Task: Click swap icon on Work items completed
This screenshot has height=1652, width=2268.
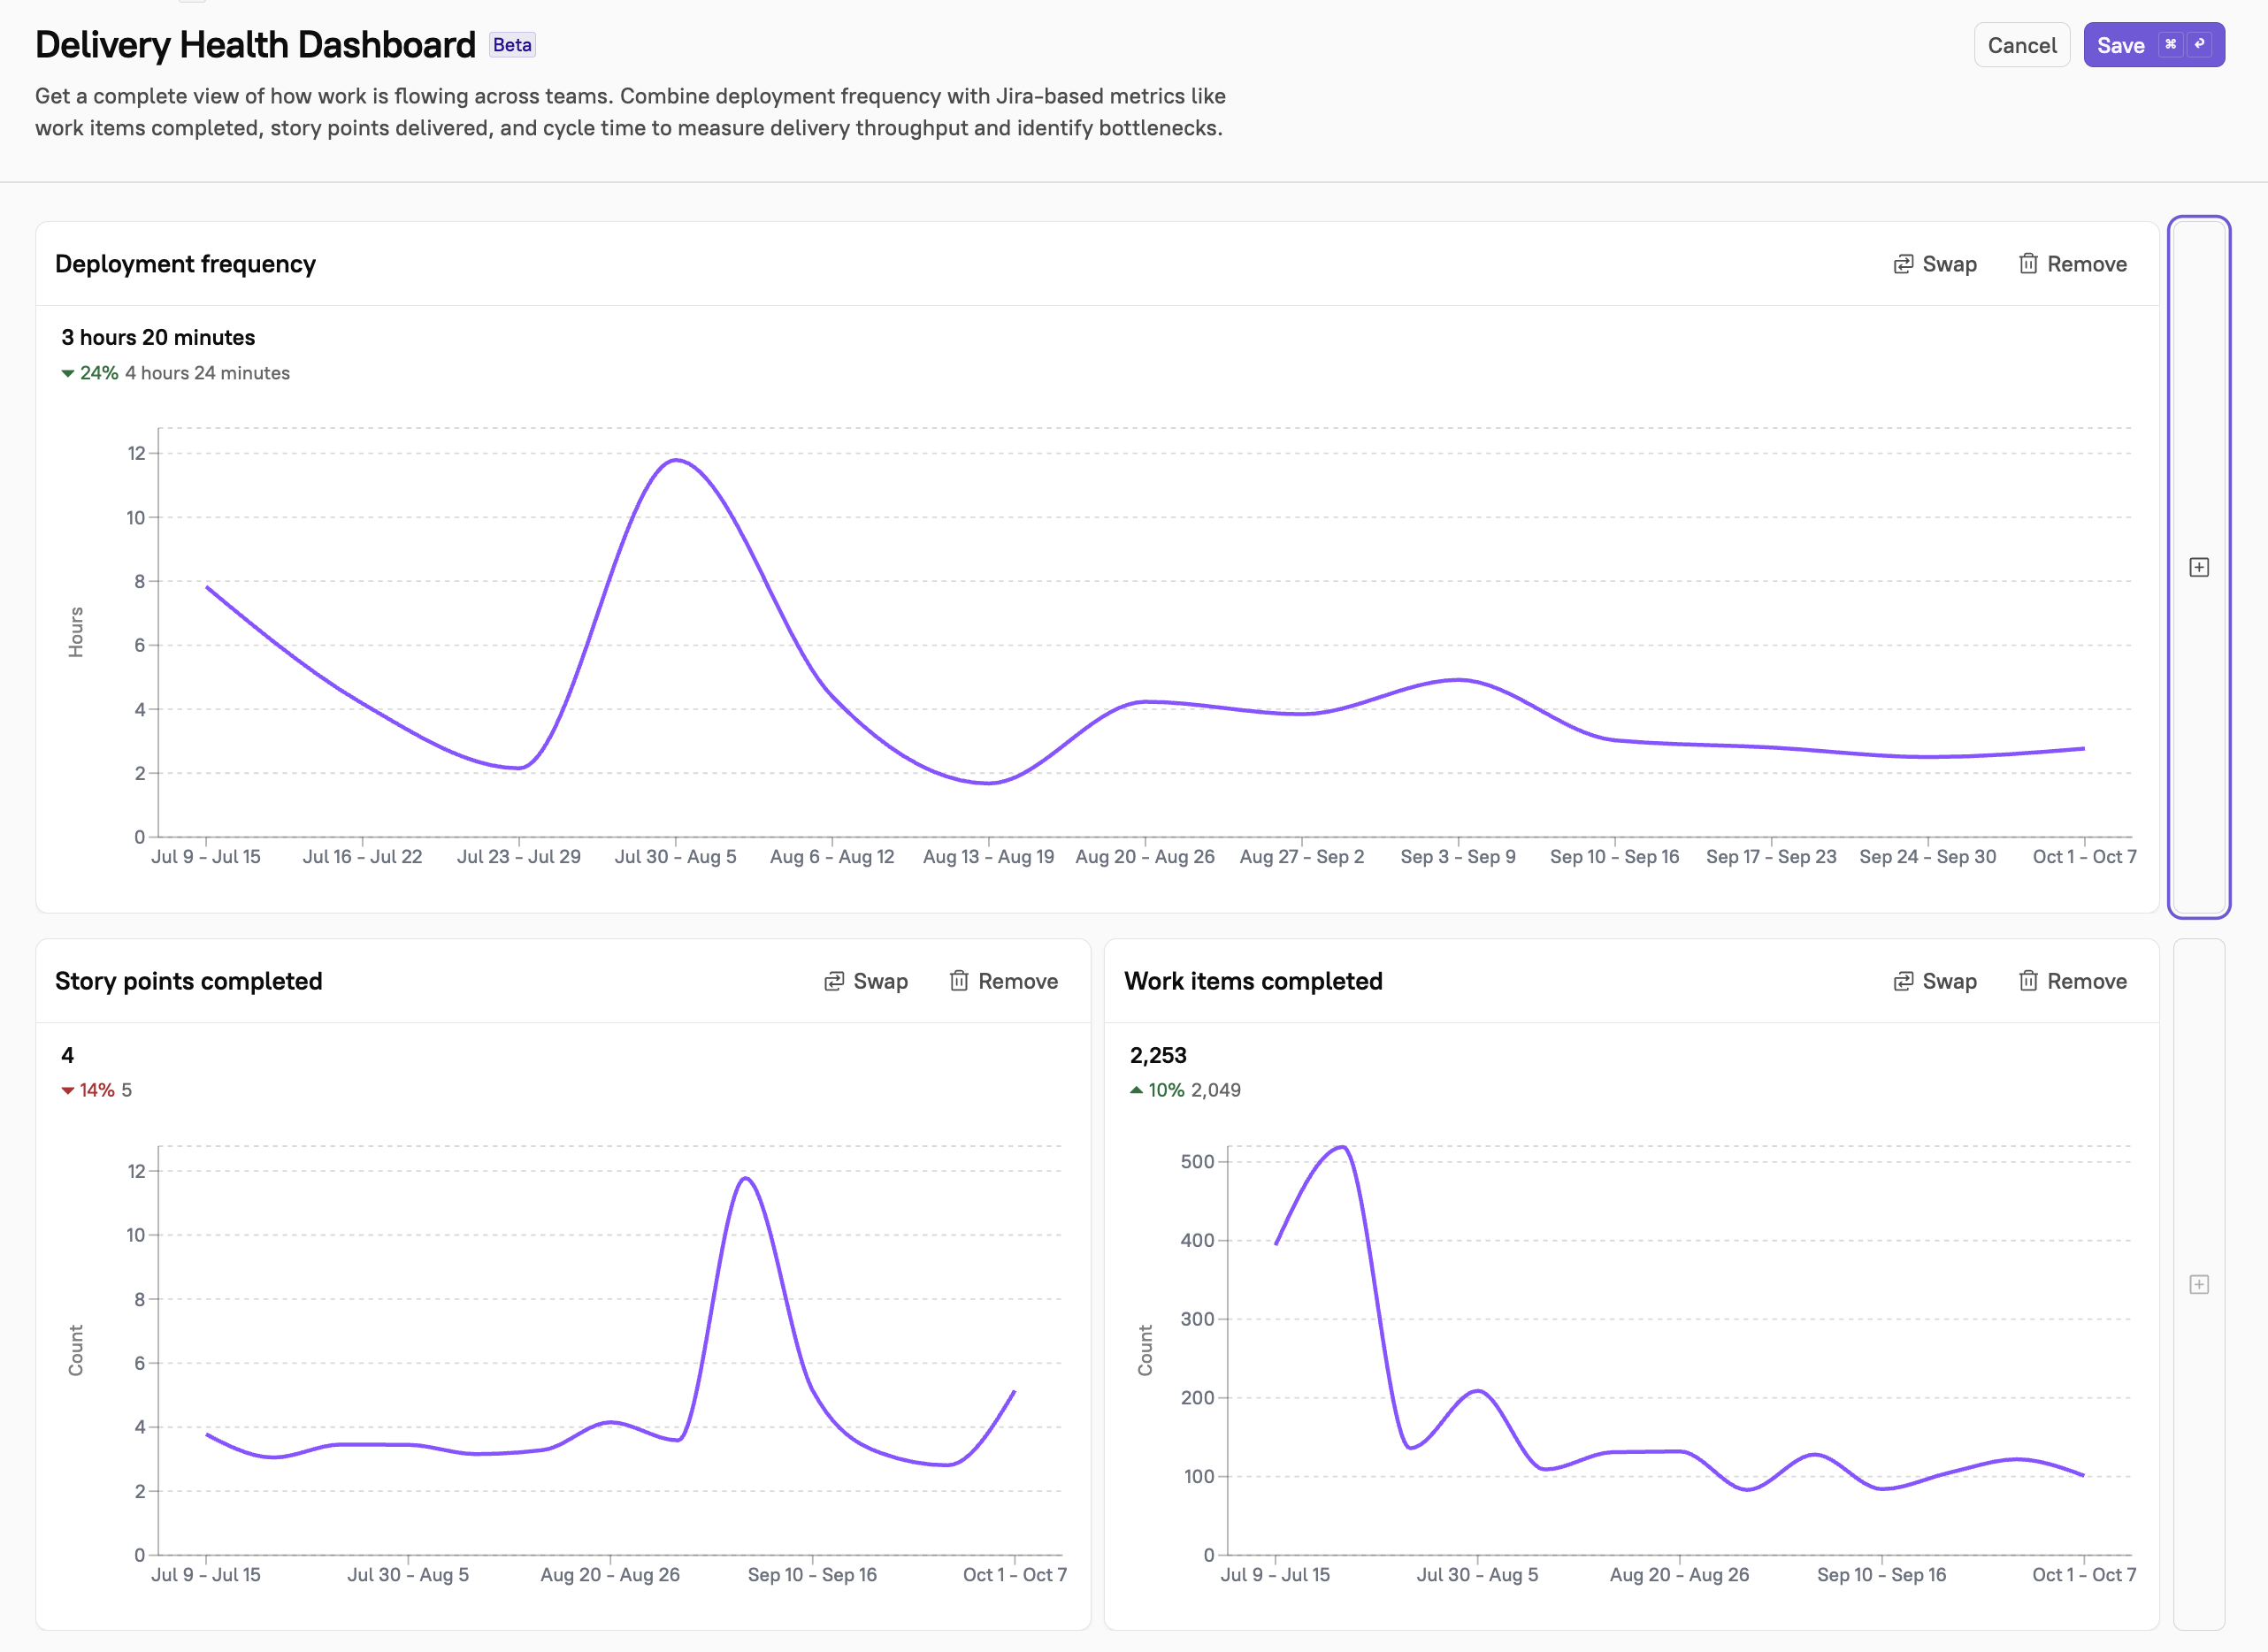Action: click(x=1903, y=981)
